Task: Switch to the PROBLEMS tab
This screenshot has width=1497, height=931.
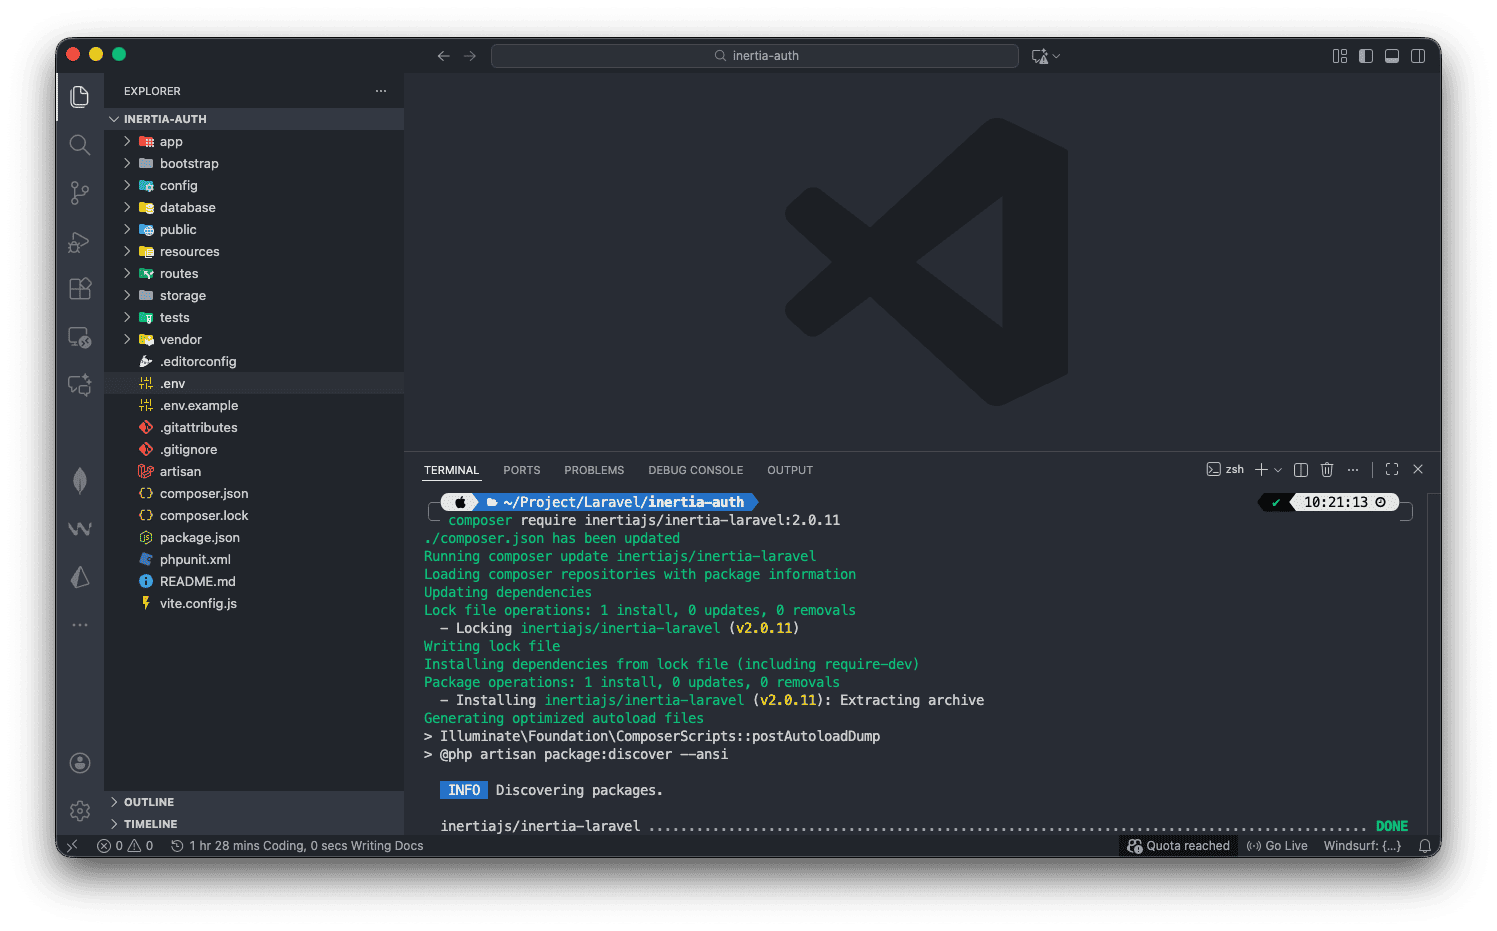Action: (594, 470)
